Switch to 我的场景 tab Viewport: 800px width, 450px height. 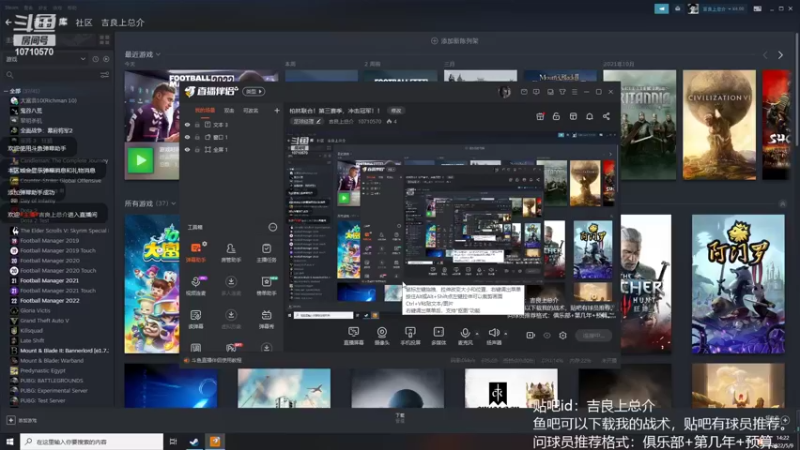[205, 110]
